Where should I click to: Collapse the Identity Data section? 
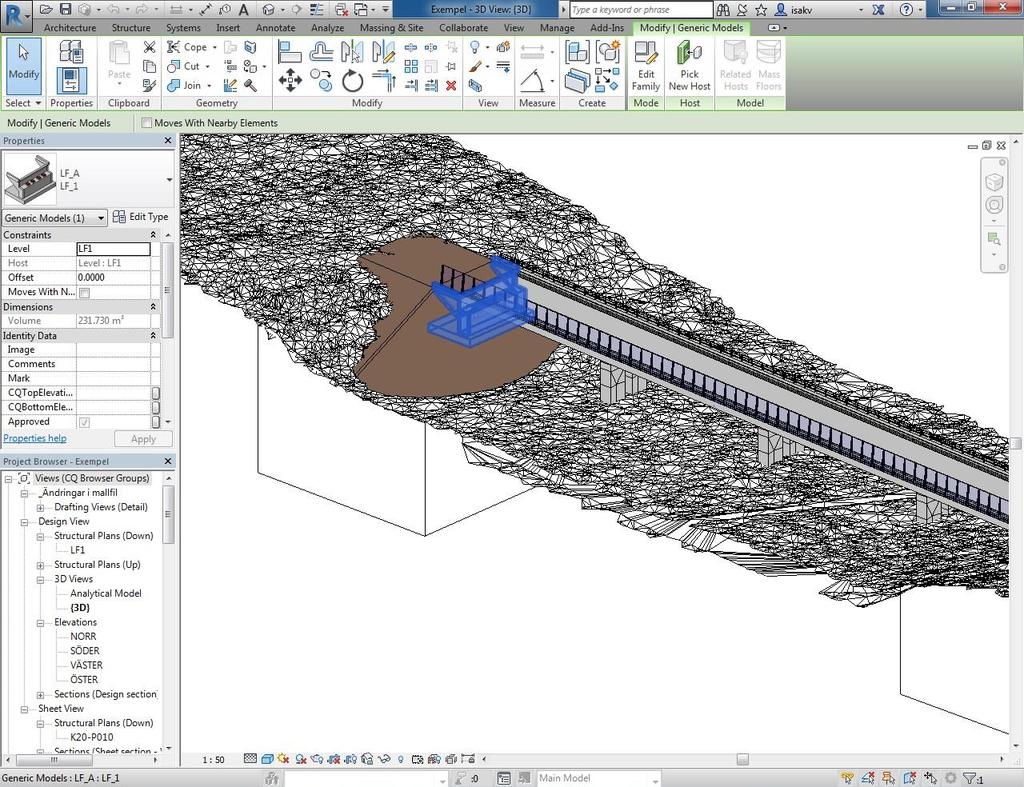pos(153,335)
